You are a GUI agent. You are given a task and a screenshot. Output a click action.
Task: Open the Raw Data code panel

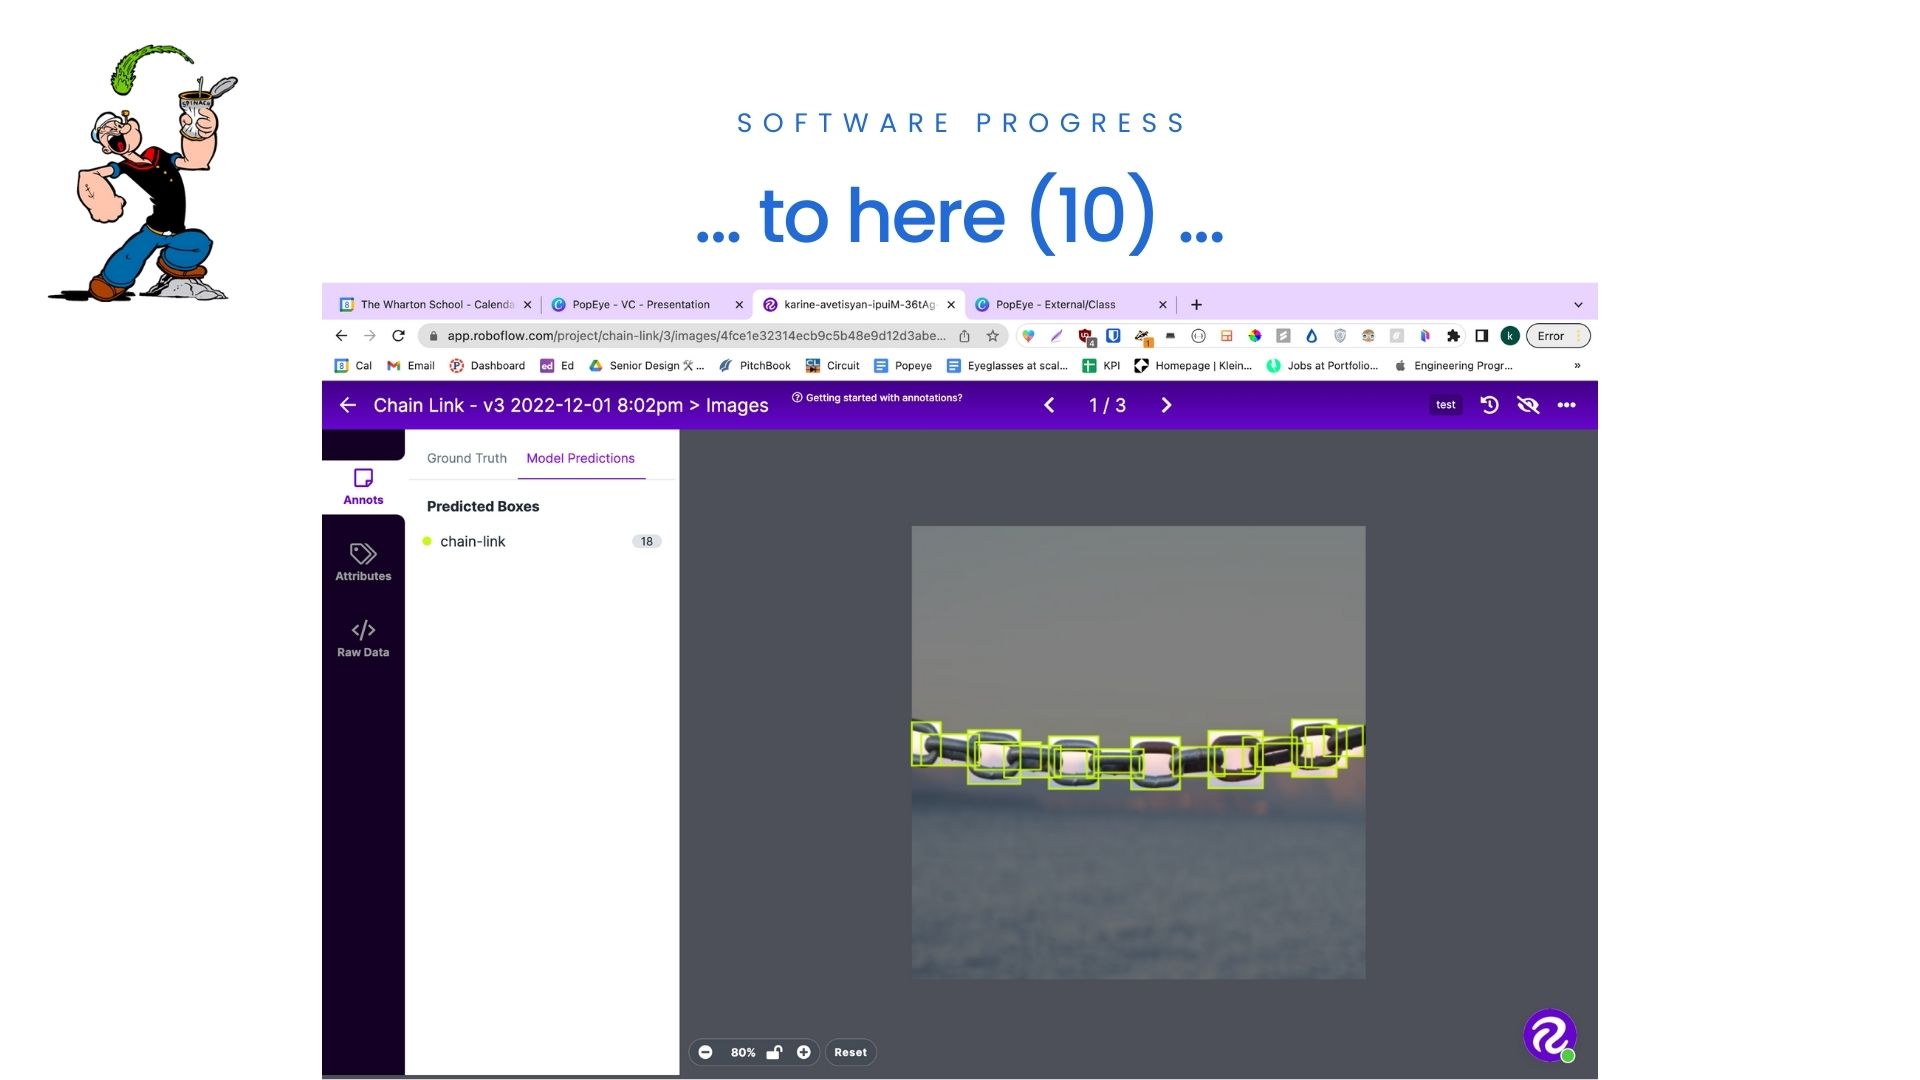coord(363,638)
